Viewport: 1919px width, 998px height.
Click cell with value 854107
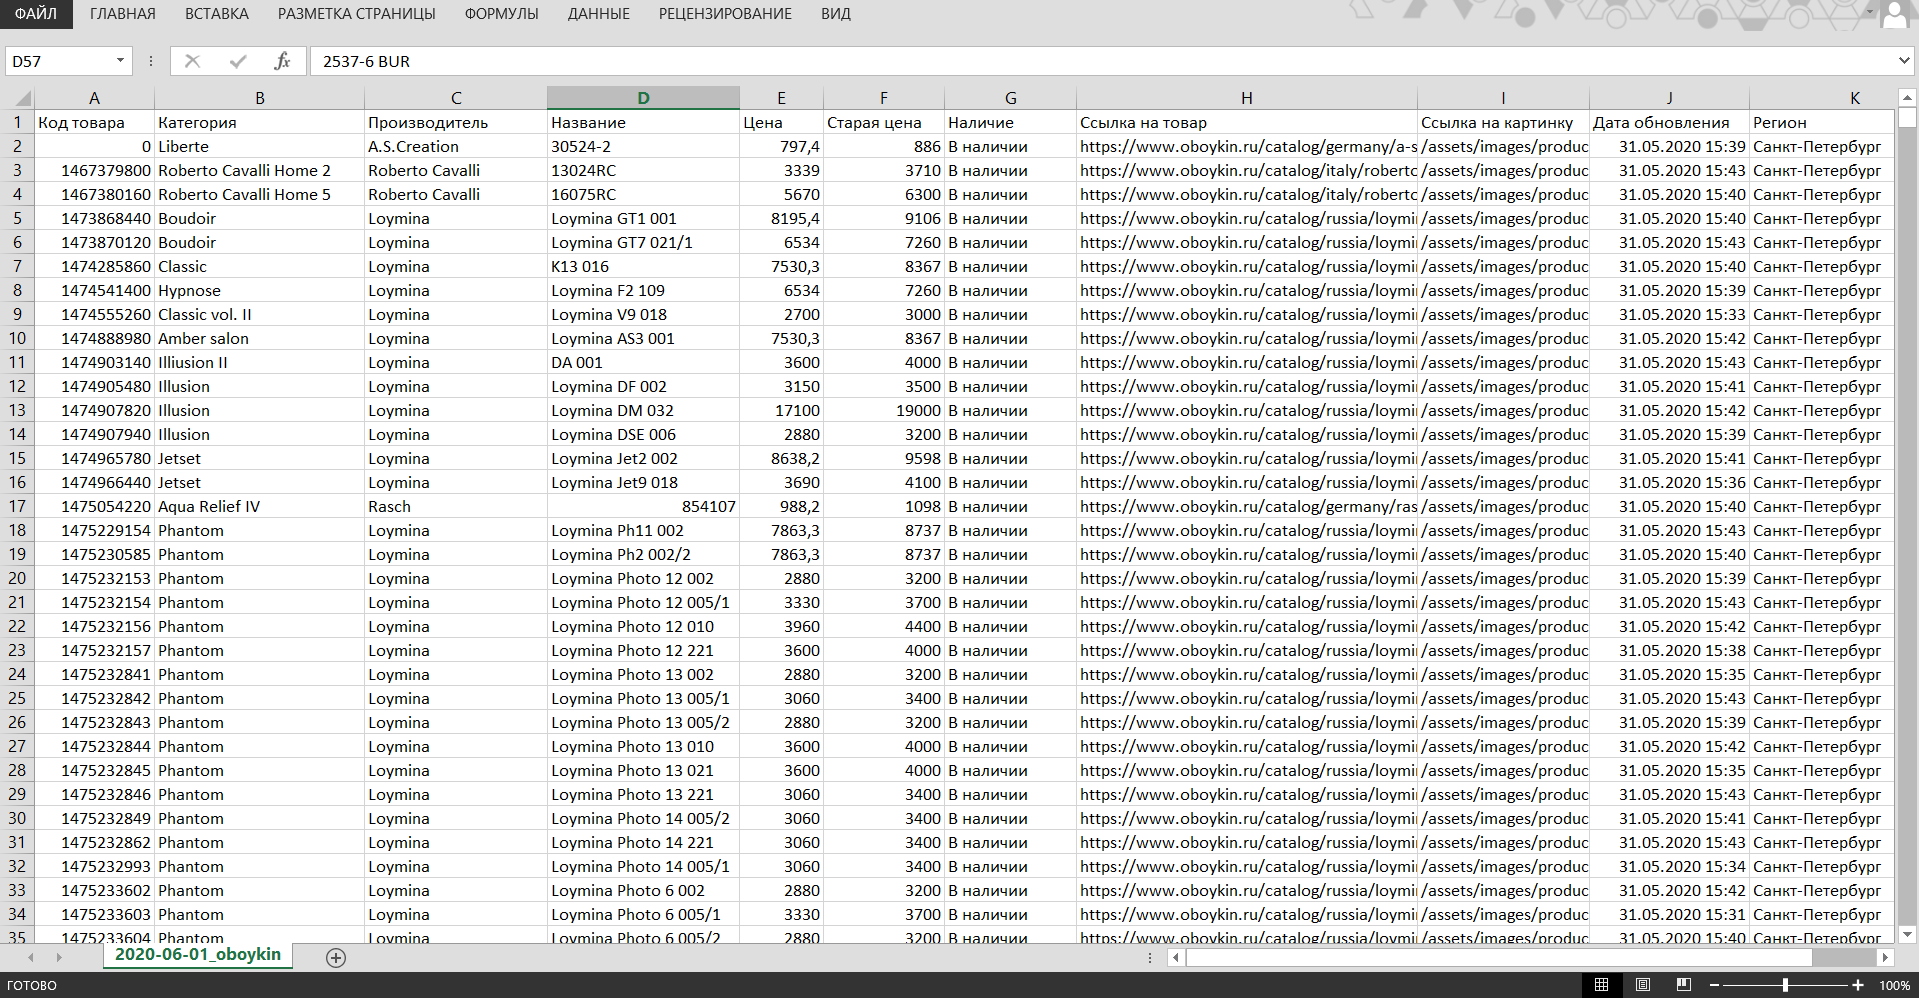[x=643, y=506]
